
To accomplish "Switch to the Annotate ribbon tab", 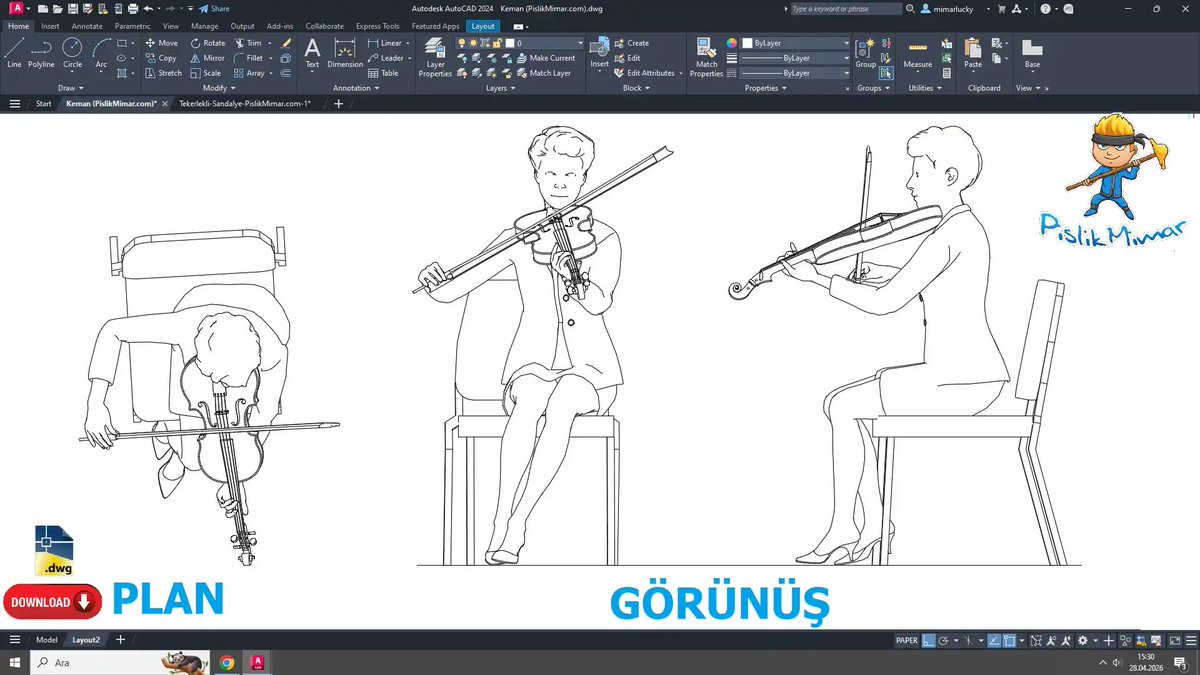I will [87, 26].
